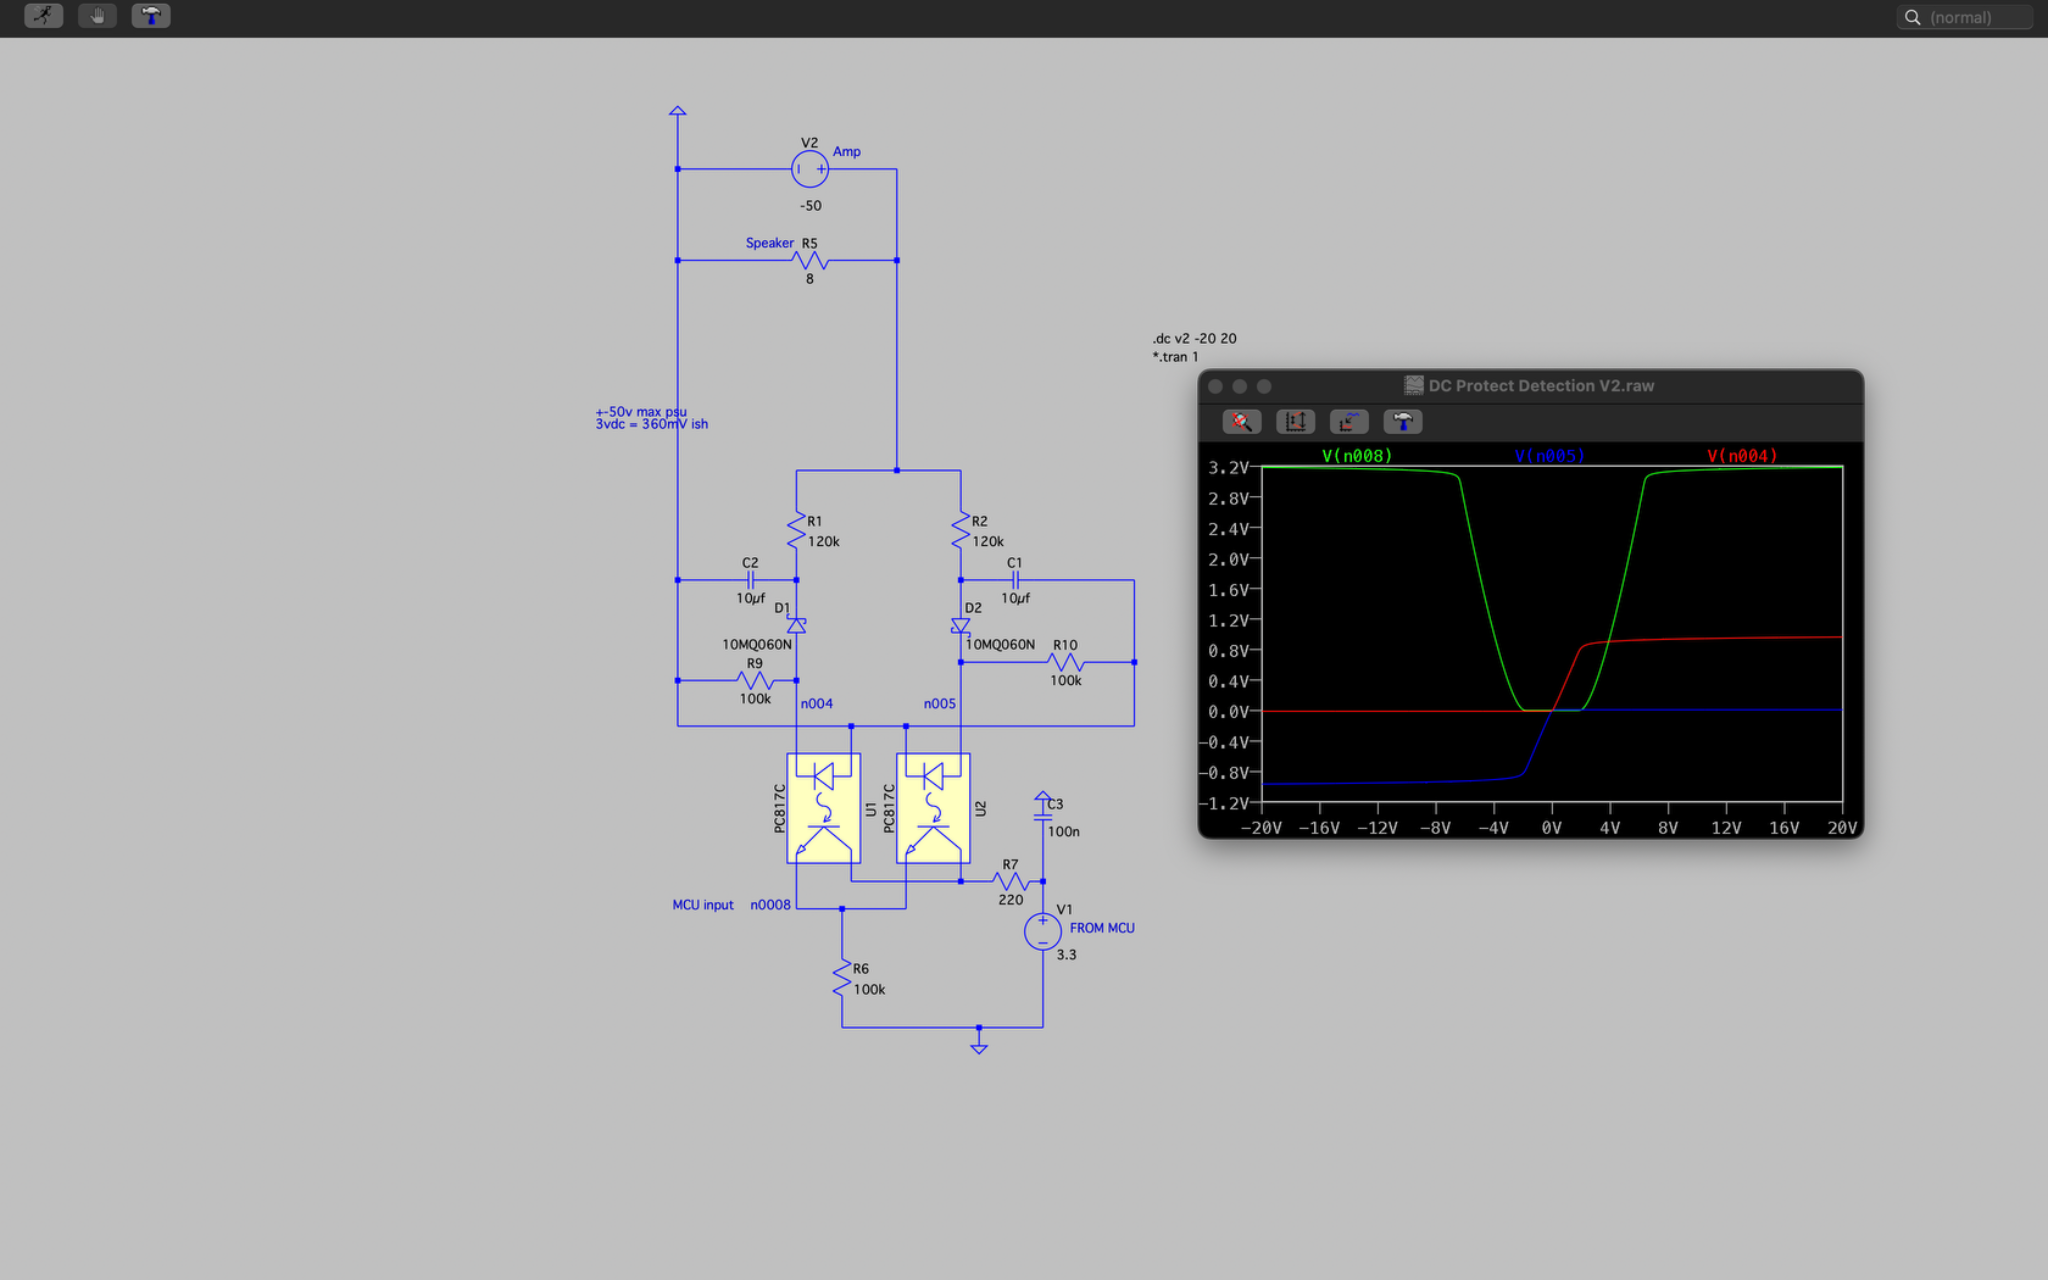Click the .dc v2 -20 20 directive
Screen dimensions: 2048x1280
(1195, 338)
